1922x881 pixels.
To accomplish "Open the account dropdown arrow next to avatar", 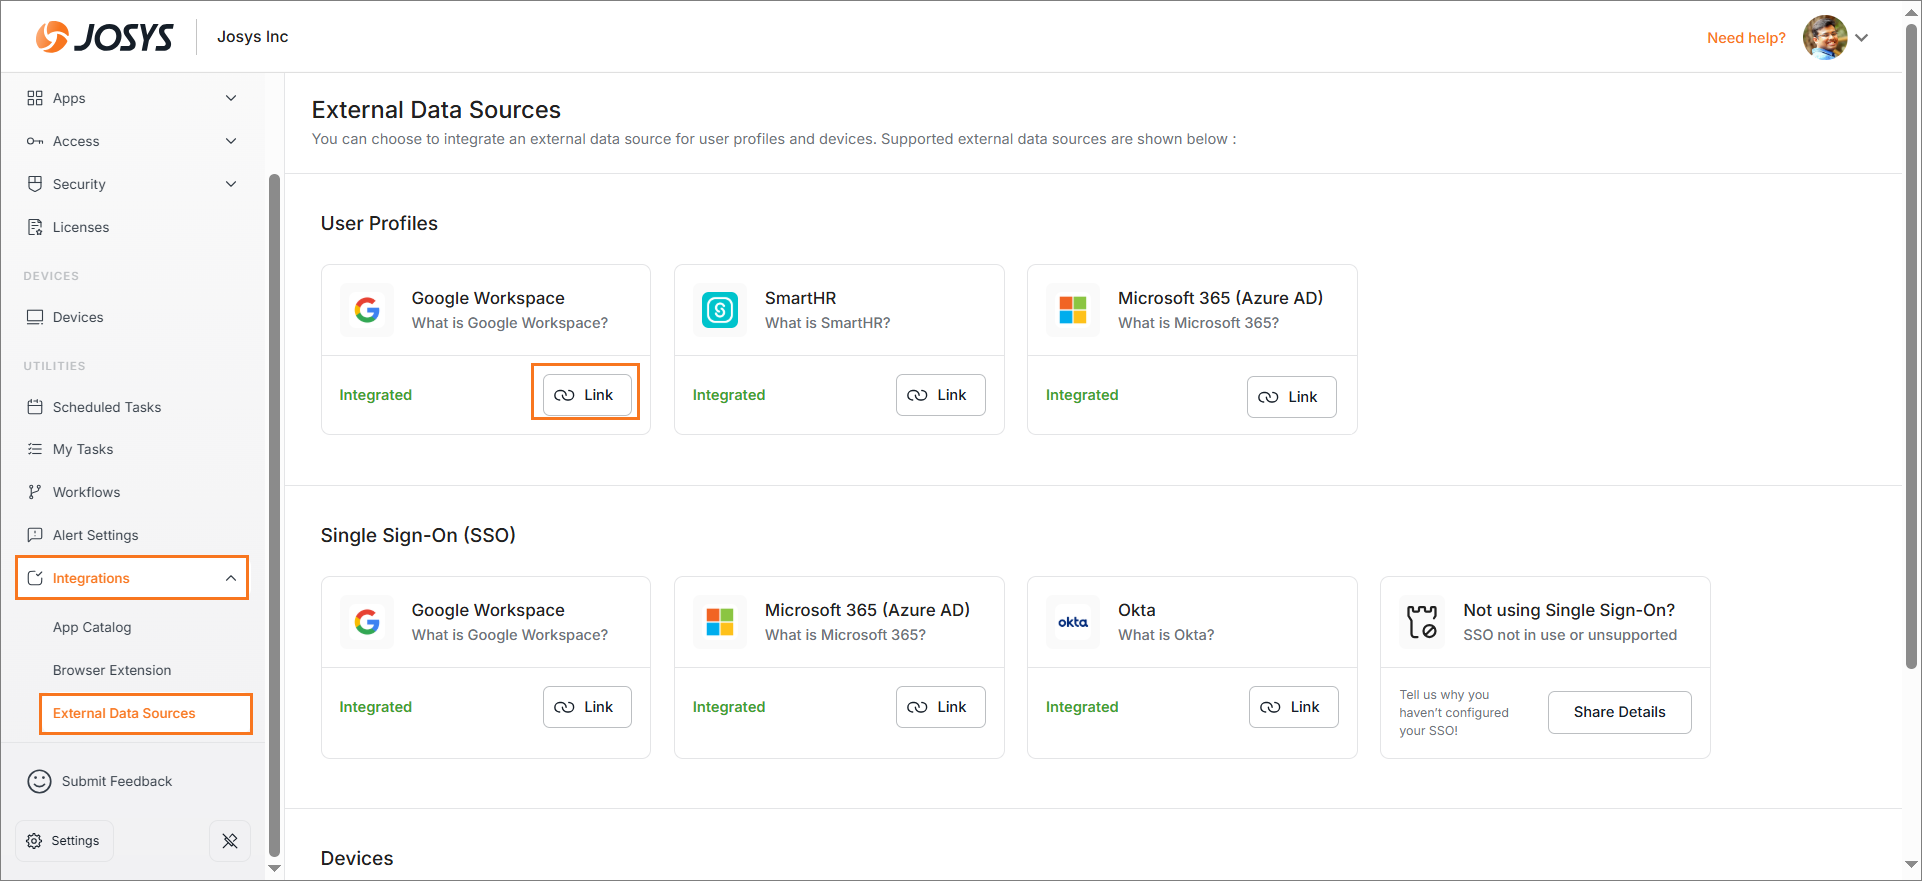I will pos(1862,38).
